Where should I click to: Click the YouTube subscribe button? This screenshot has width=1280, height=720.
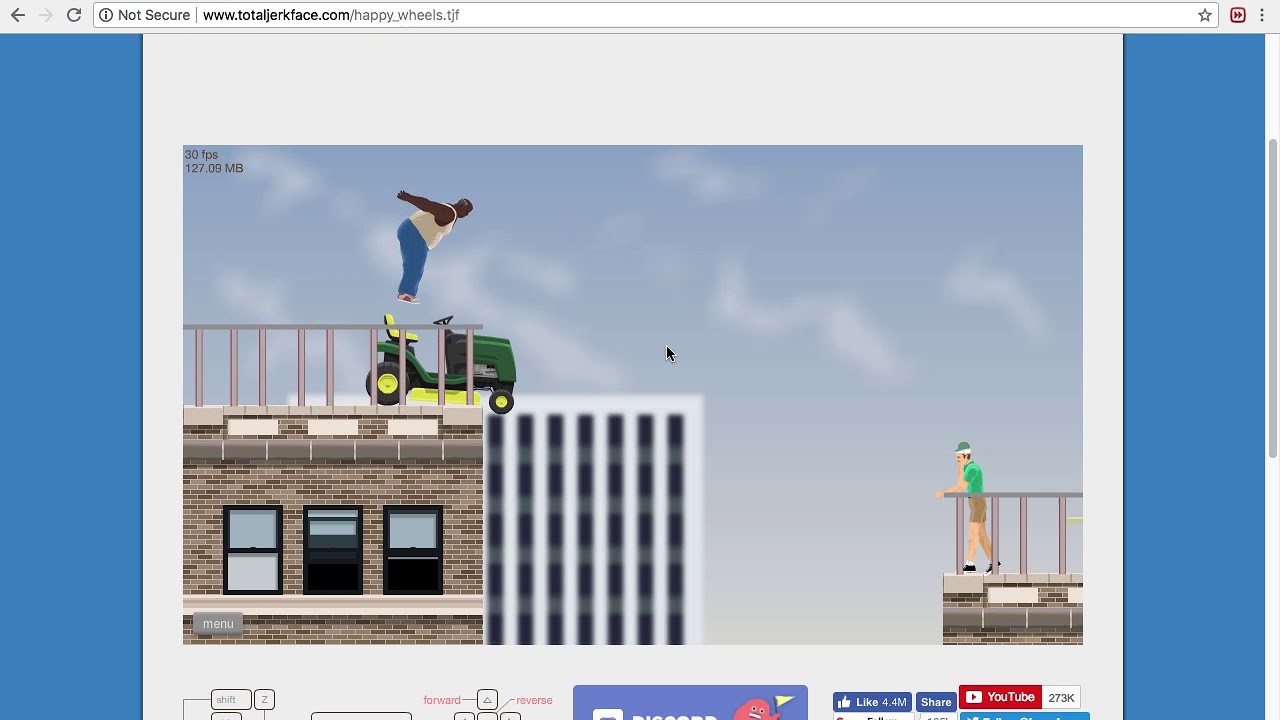(1000, 697)
